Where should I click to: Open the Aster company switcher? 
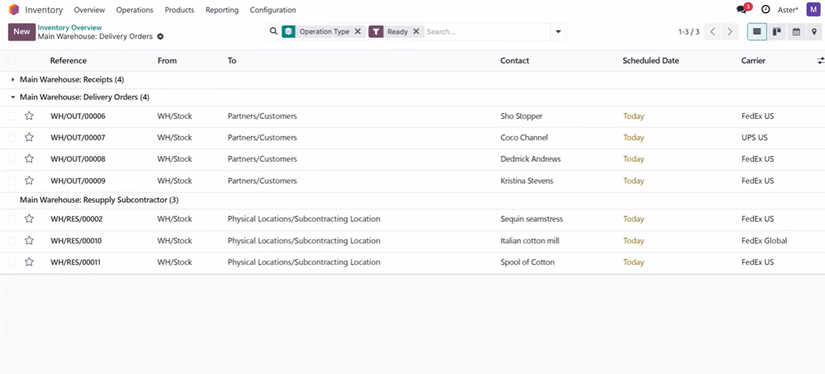(788, 10)
